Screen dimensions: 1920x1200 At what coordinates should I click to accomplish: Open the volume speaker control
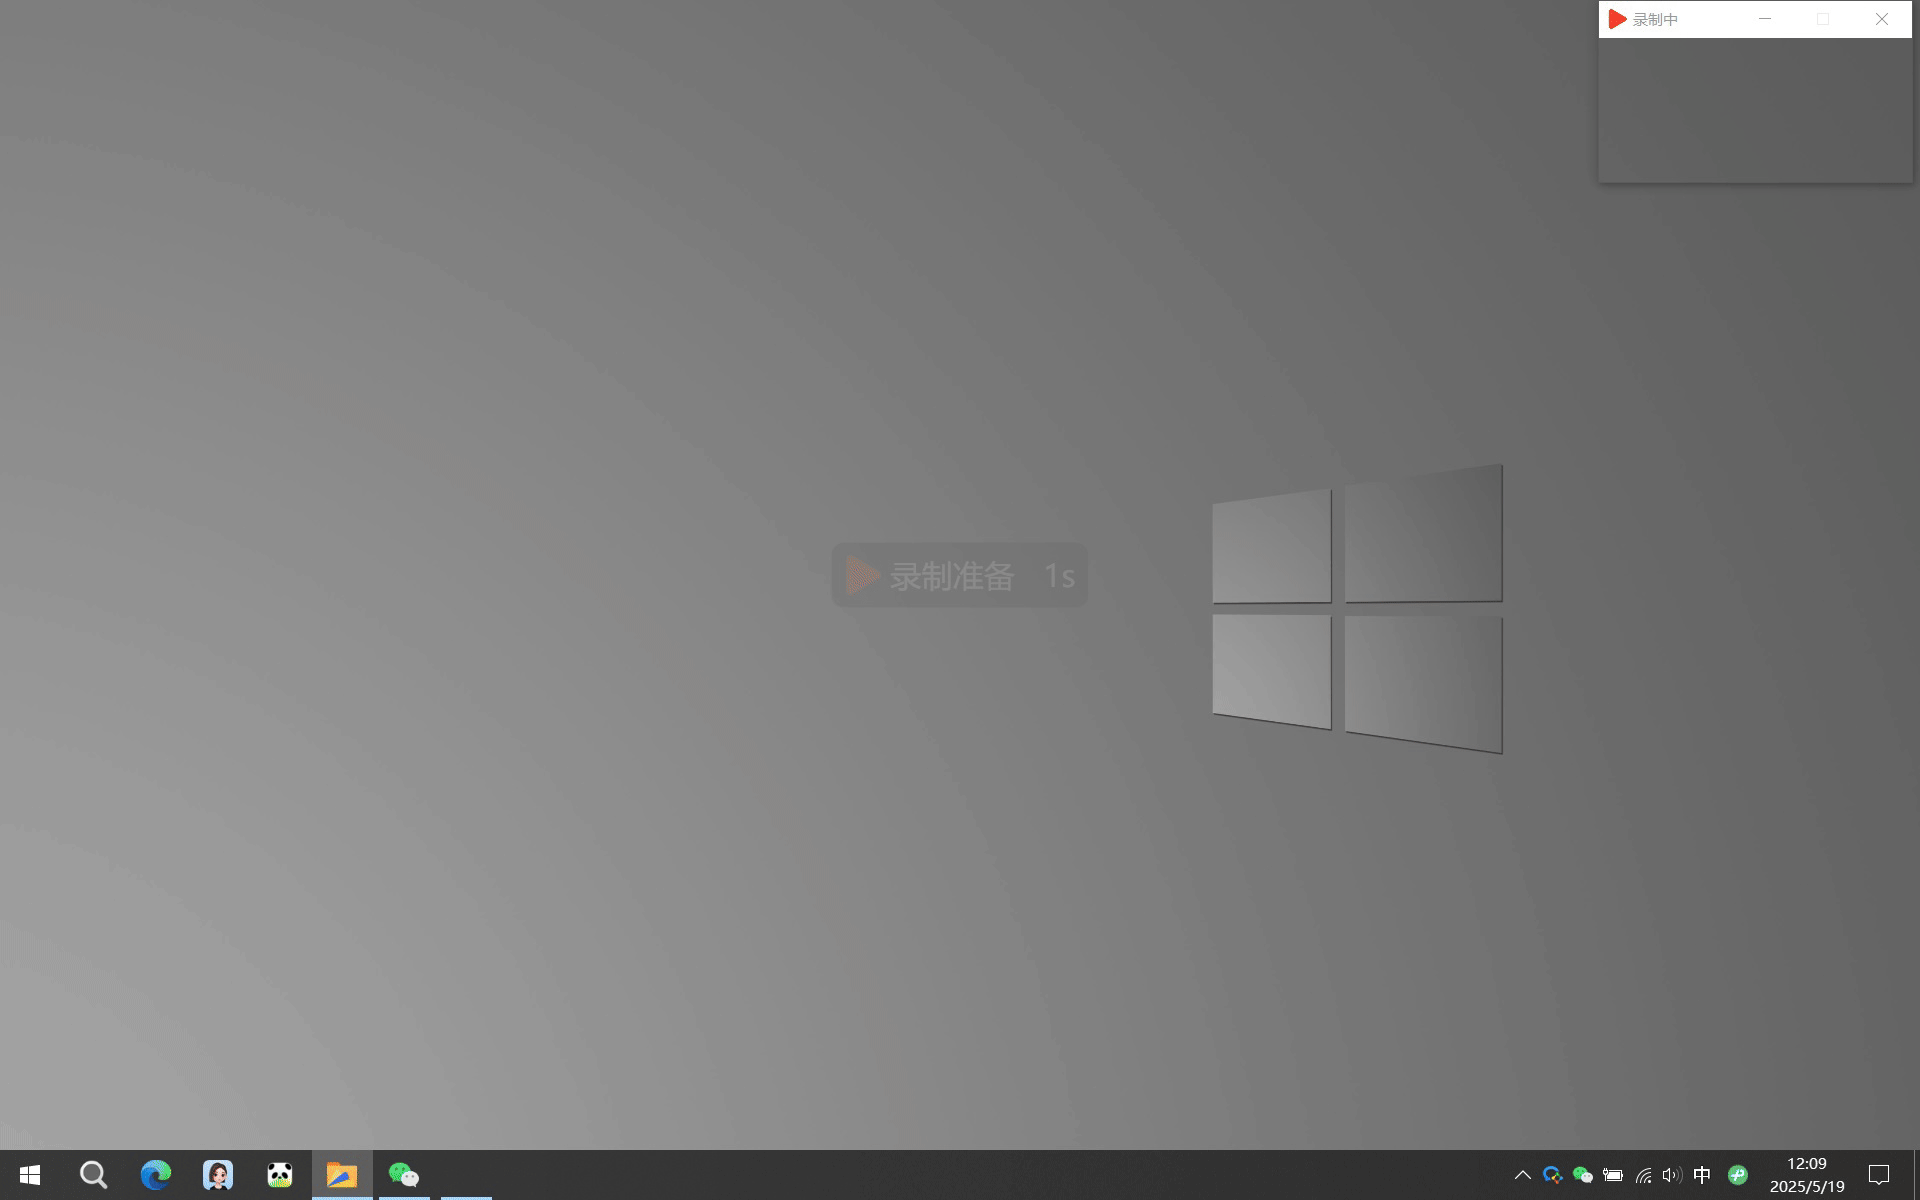pyautogui.click(x=1672, y=1175)
